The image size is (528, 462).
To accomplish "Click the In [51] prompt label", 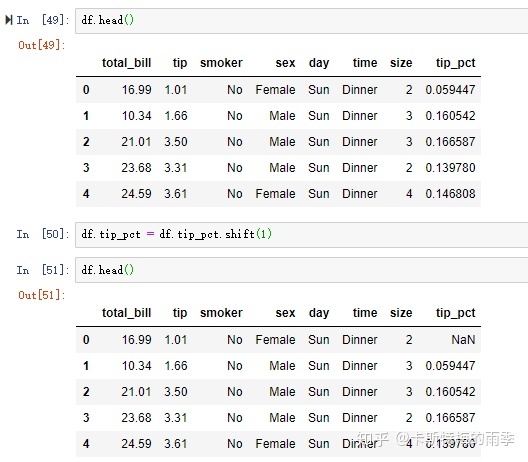I will [42, 270].
